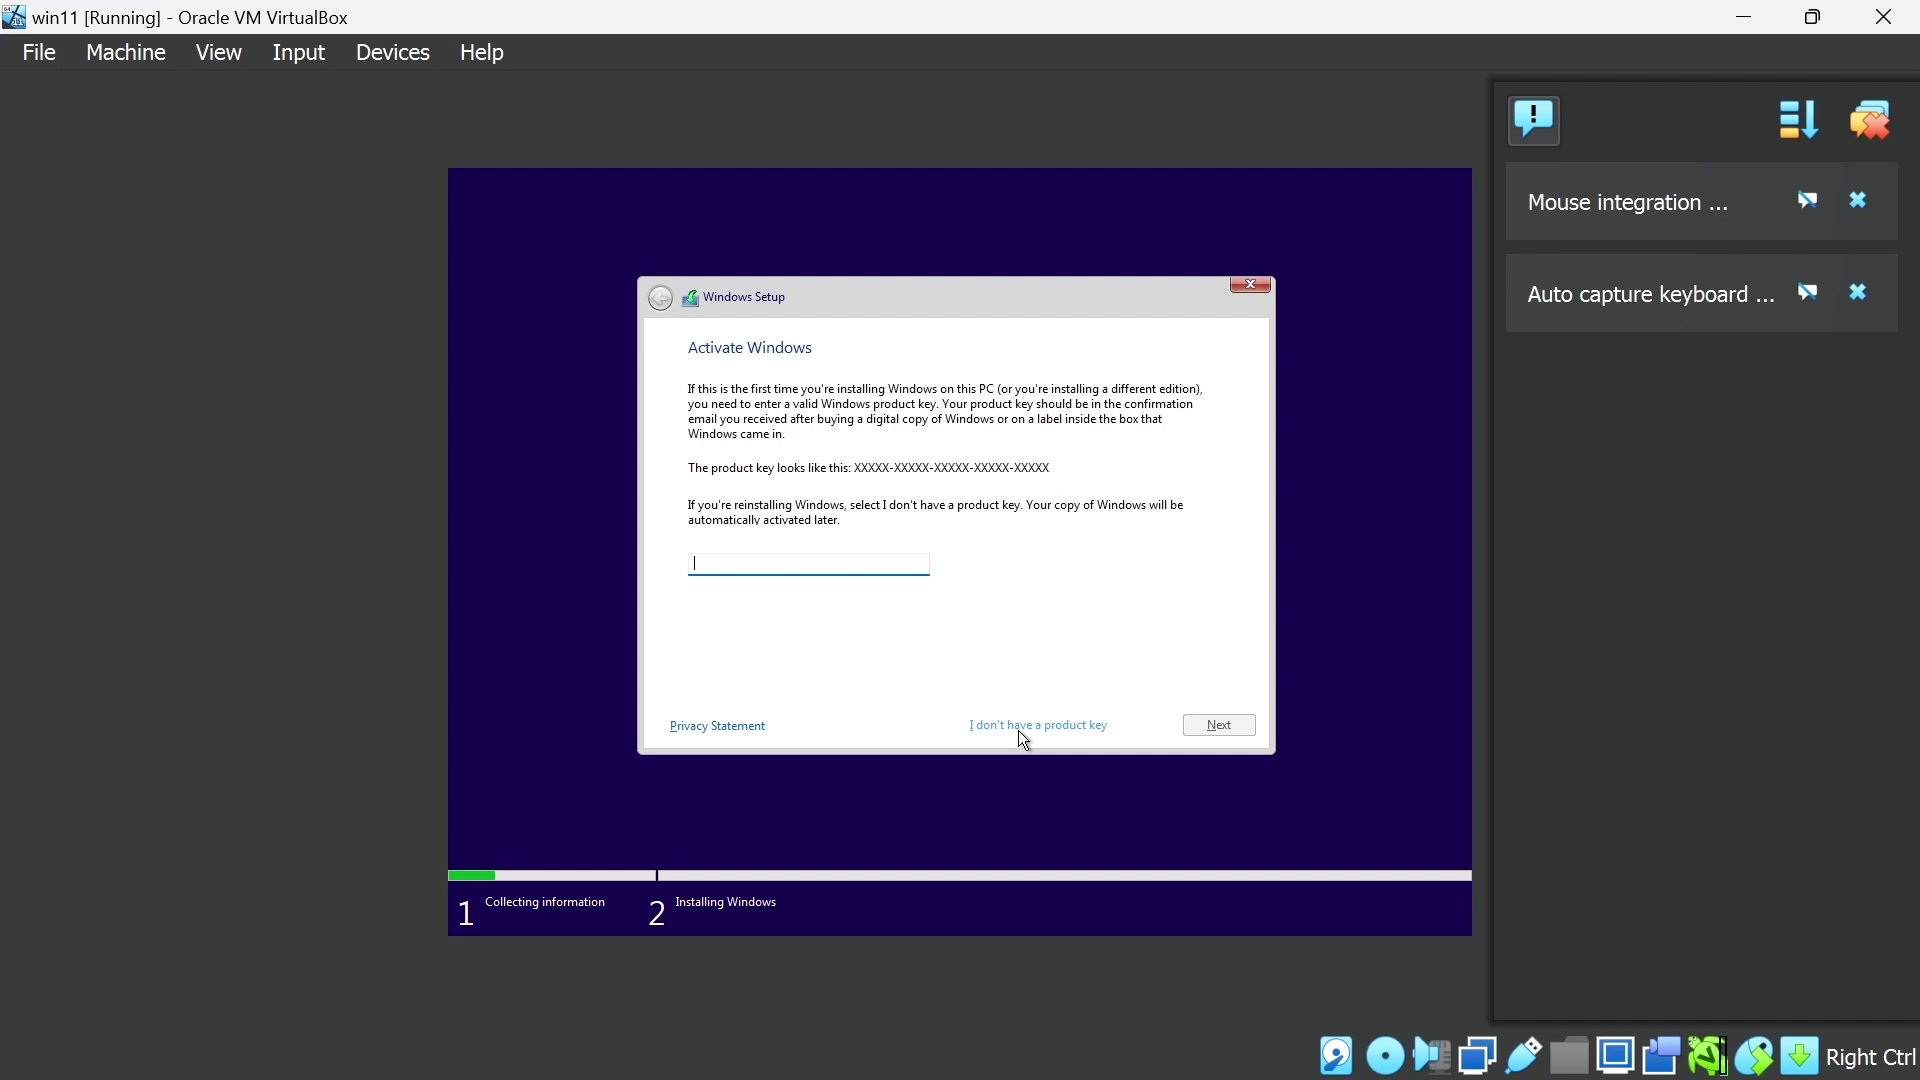Dismiss the Auto capture keyboard notification
This screenshot has height=1080, width=1920.
(1858, 293)
